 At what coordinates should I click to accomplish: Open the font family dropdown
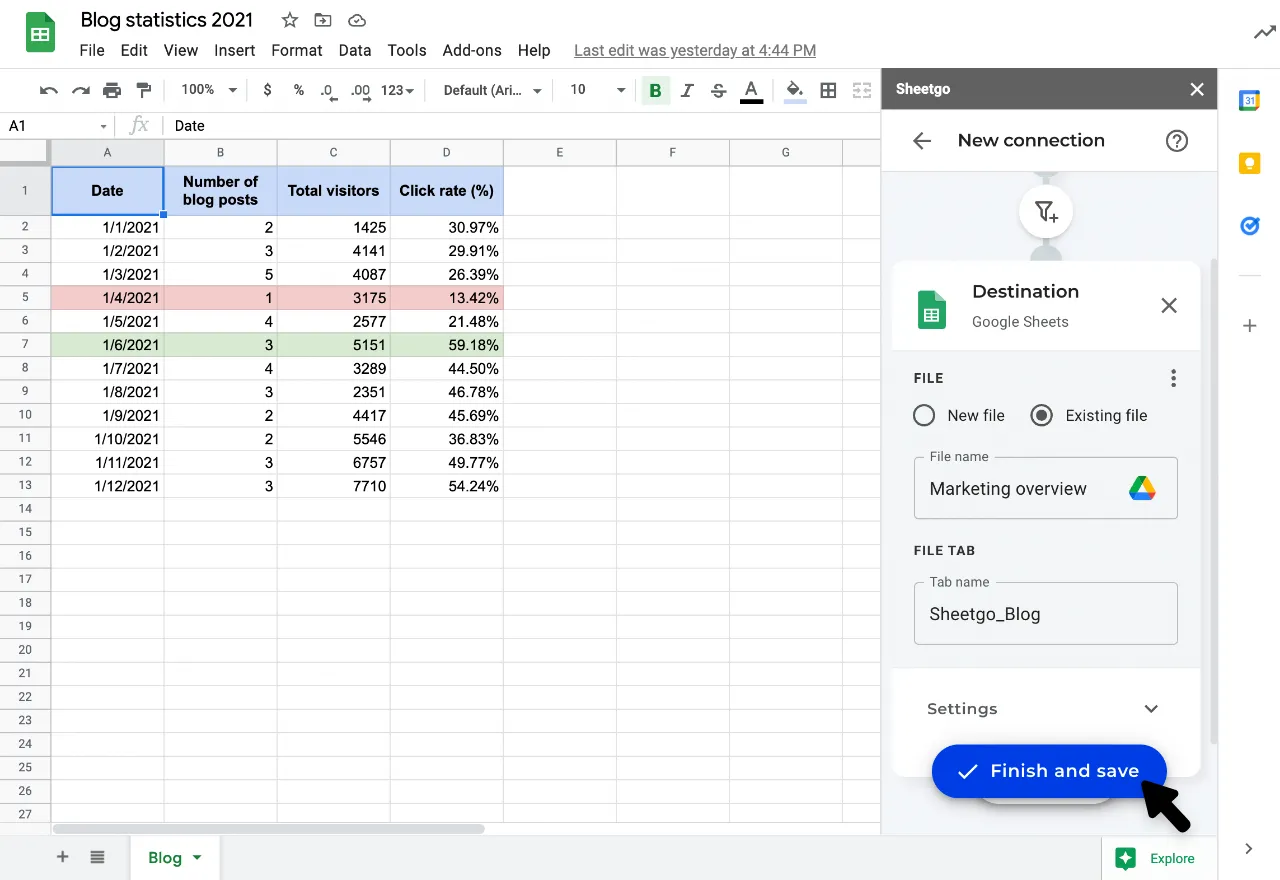pos(492,90)
